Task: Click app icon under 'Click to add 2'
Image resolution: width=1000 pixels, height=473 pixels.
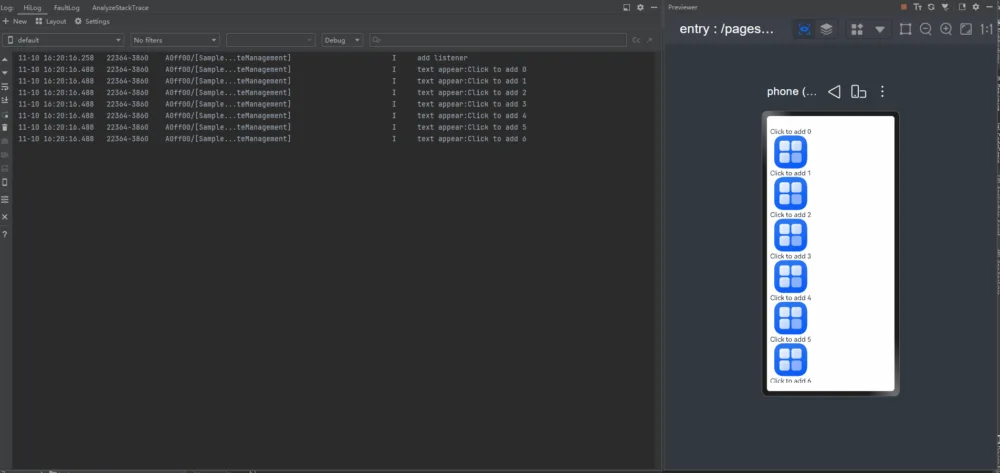Action: 791,235
